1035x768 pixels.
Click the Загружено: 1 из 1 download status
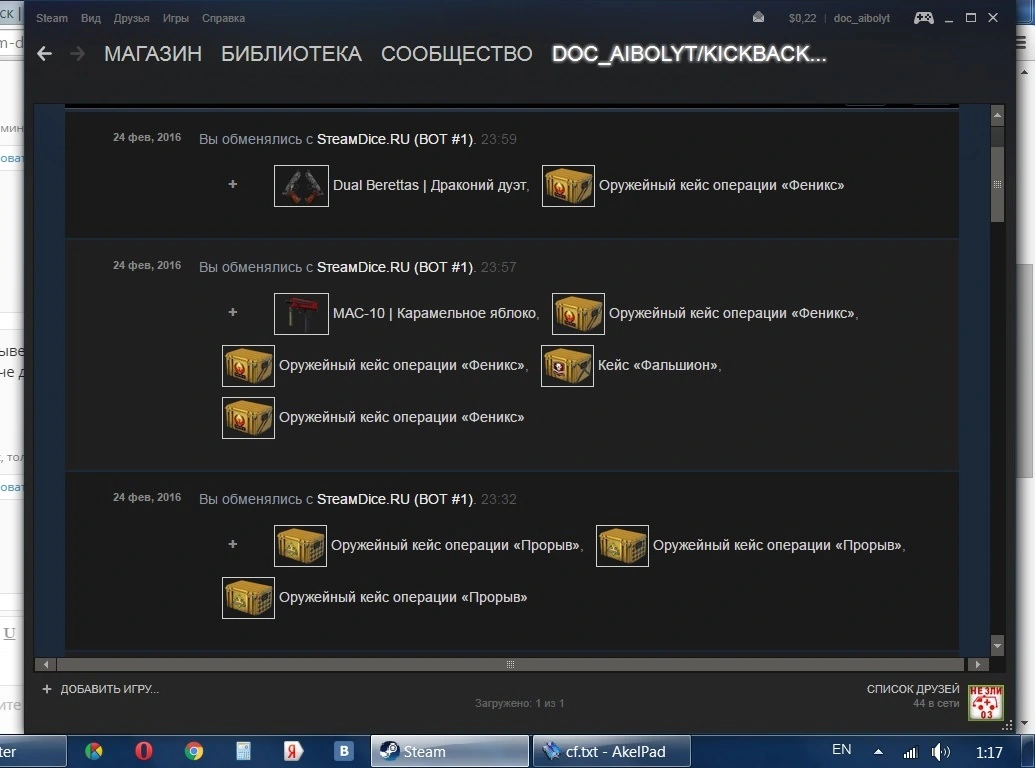pos(519,703)
